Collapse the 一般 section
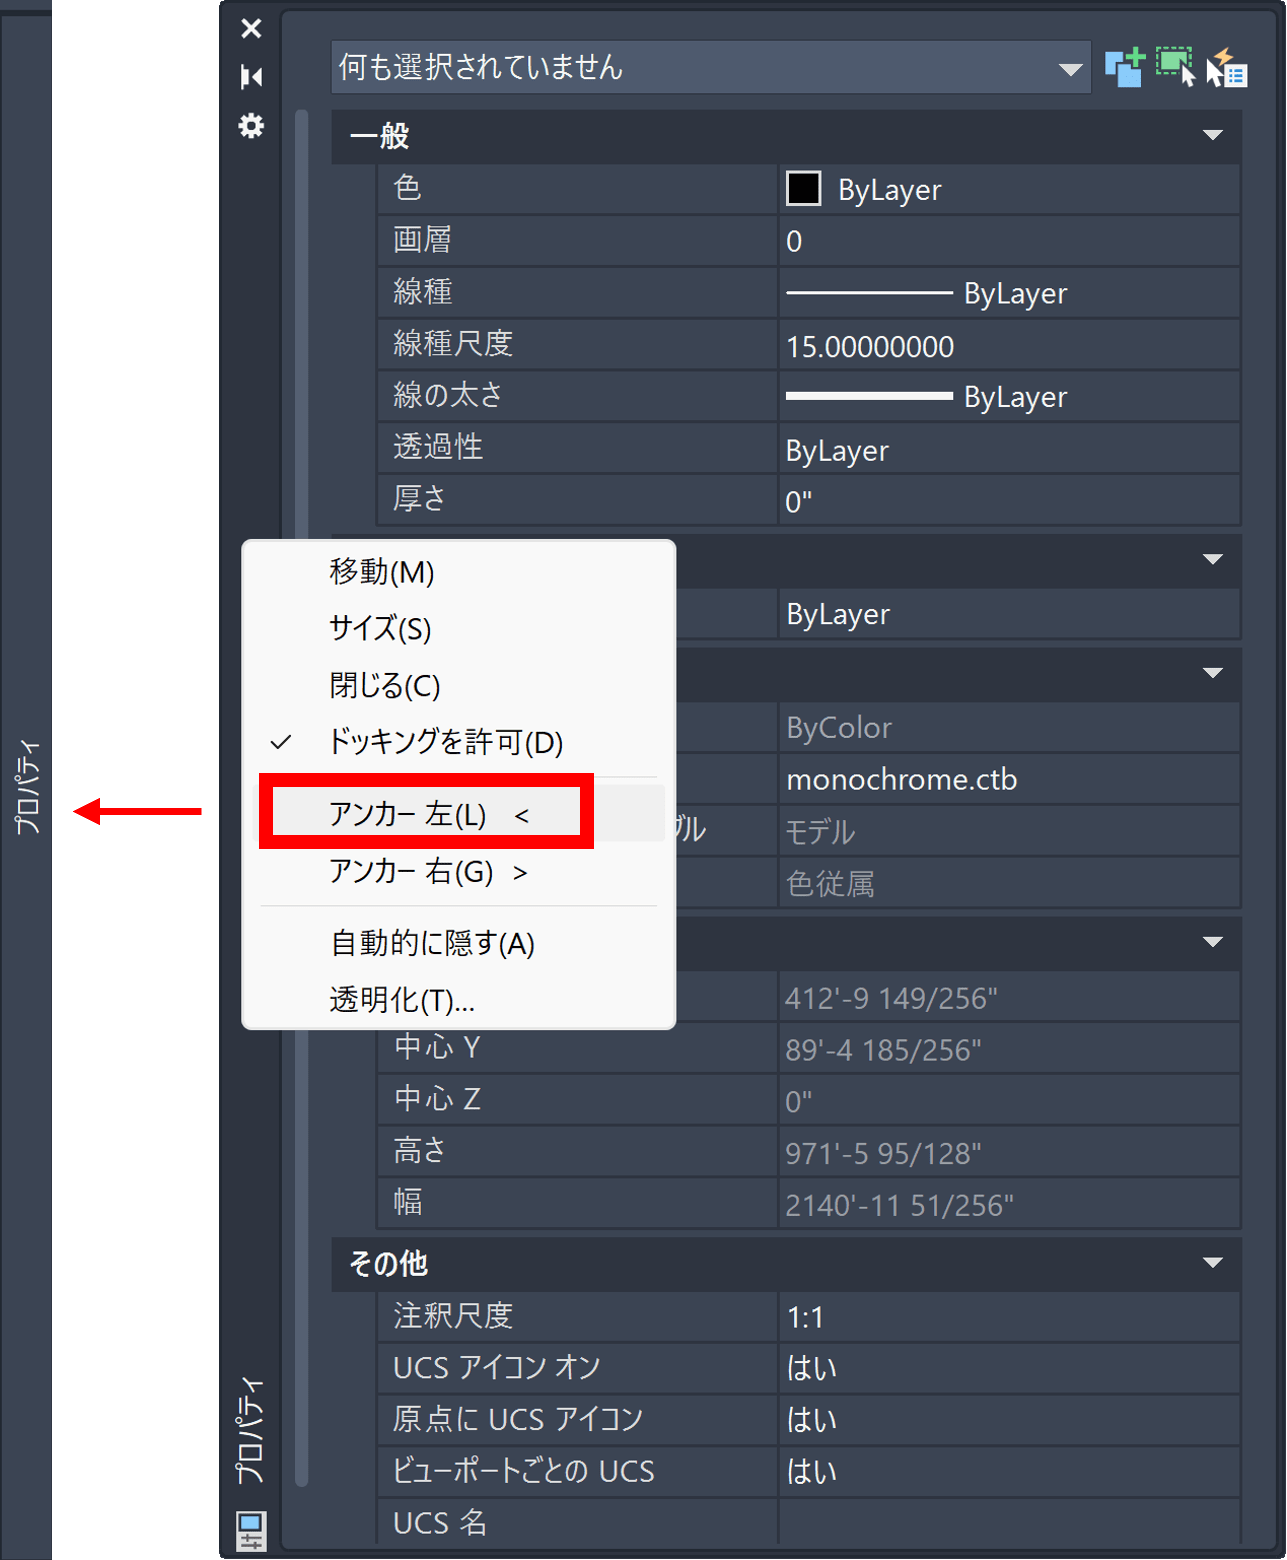This screenshot has width=1287, height=1560. point(1212,135)
